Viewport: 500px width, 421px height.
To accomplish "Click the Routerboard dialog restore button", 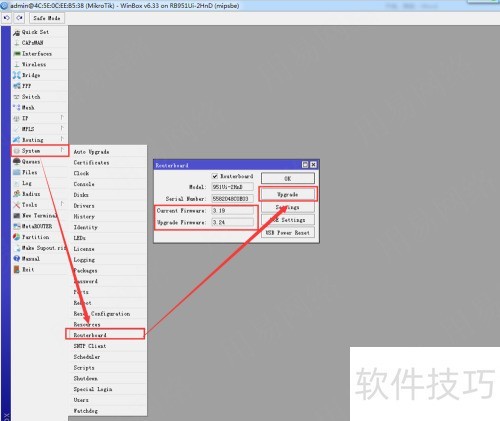I will click(305, 165).
